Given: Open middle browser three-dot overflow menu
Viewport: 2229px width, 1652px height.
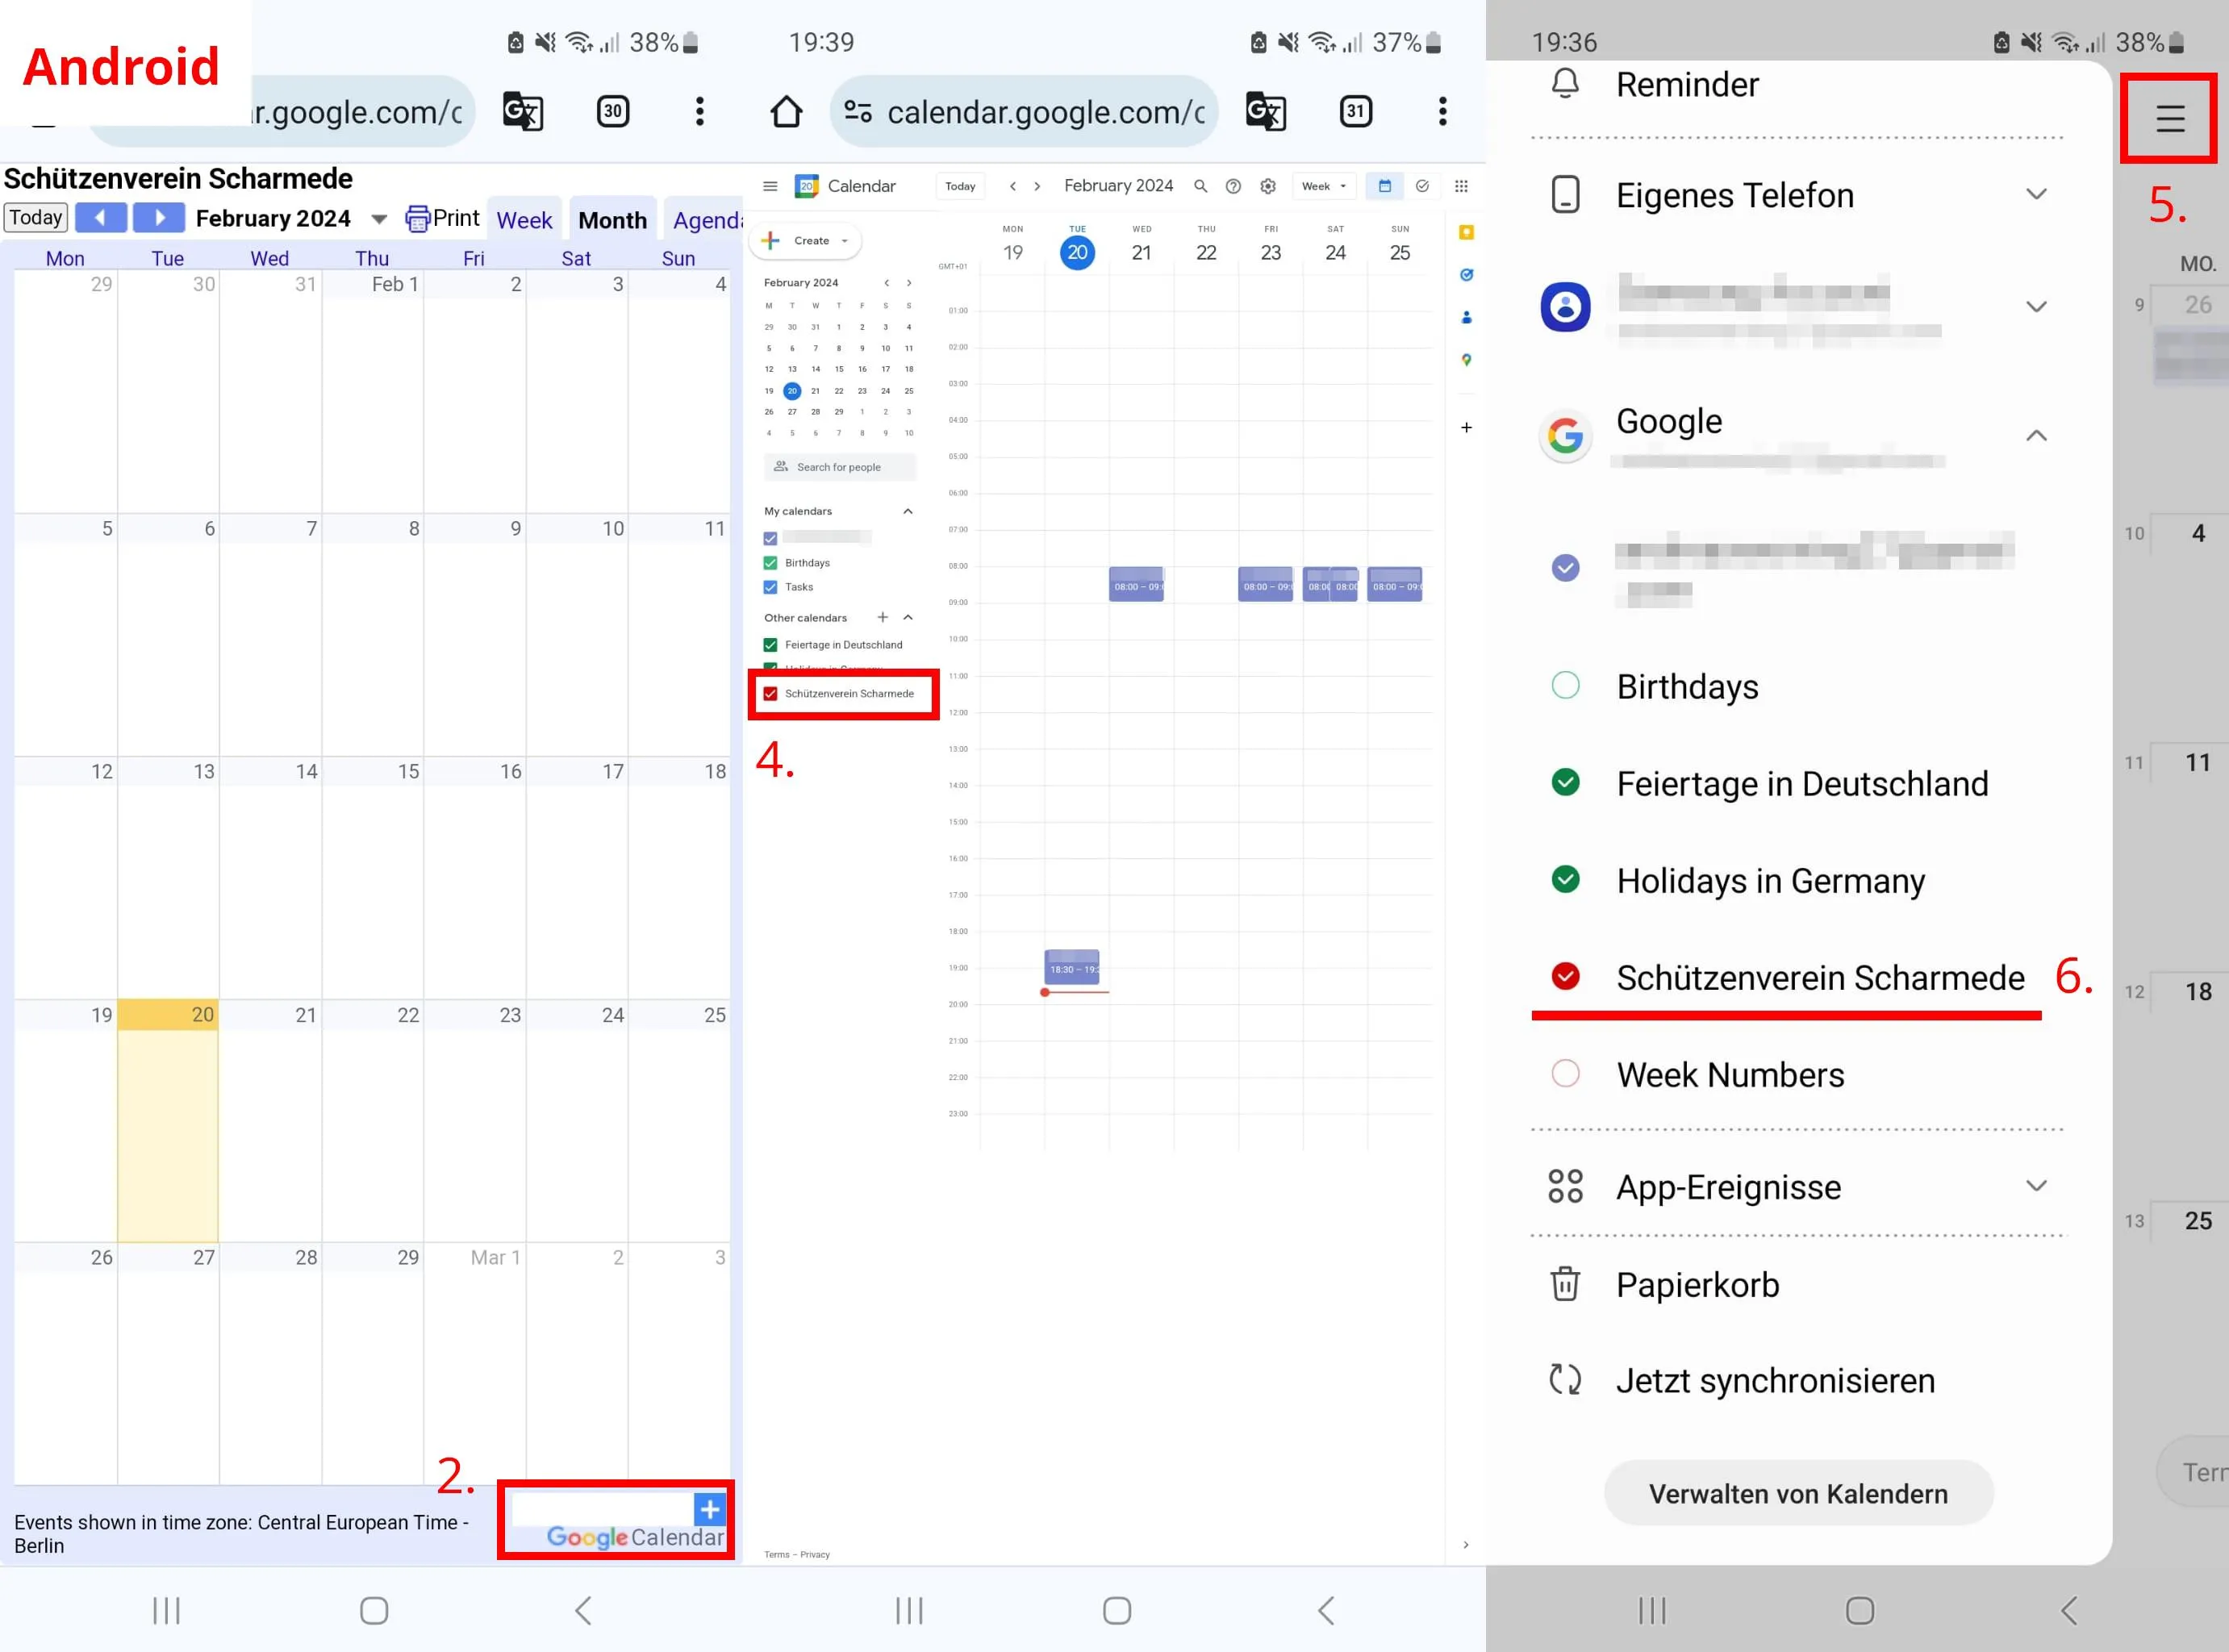Looking at the screenshot, I should [x=1442, y=111].
